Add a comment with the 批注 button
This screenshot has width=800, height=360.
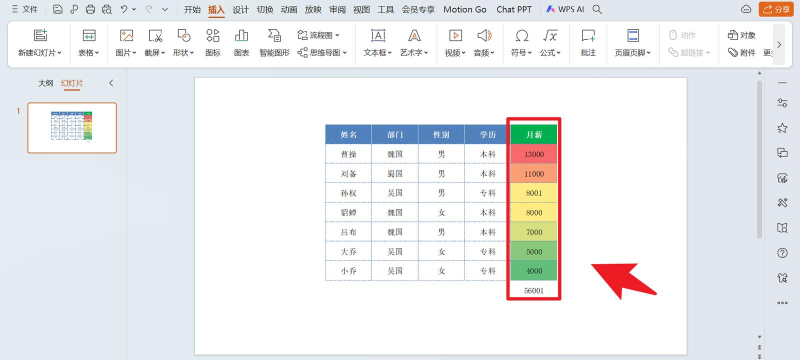pos(588,42)
